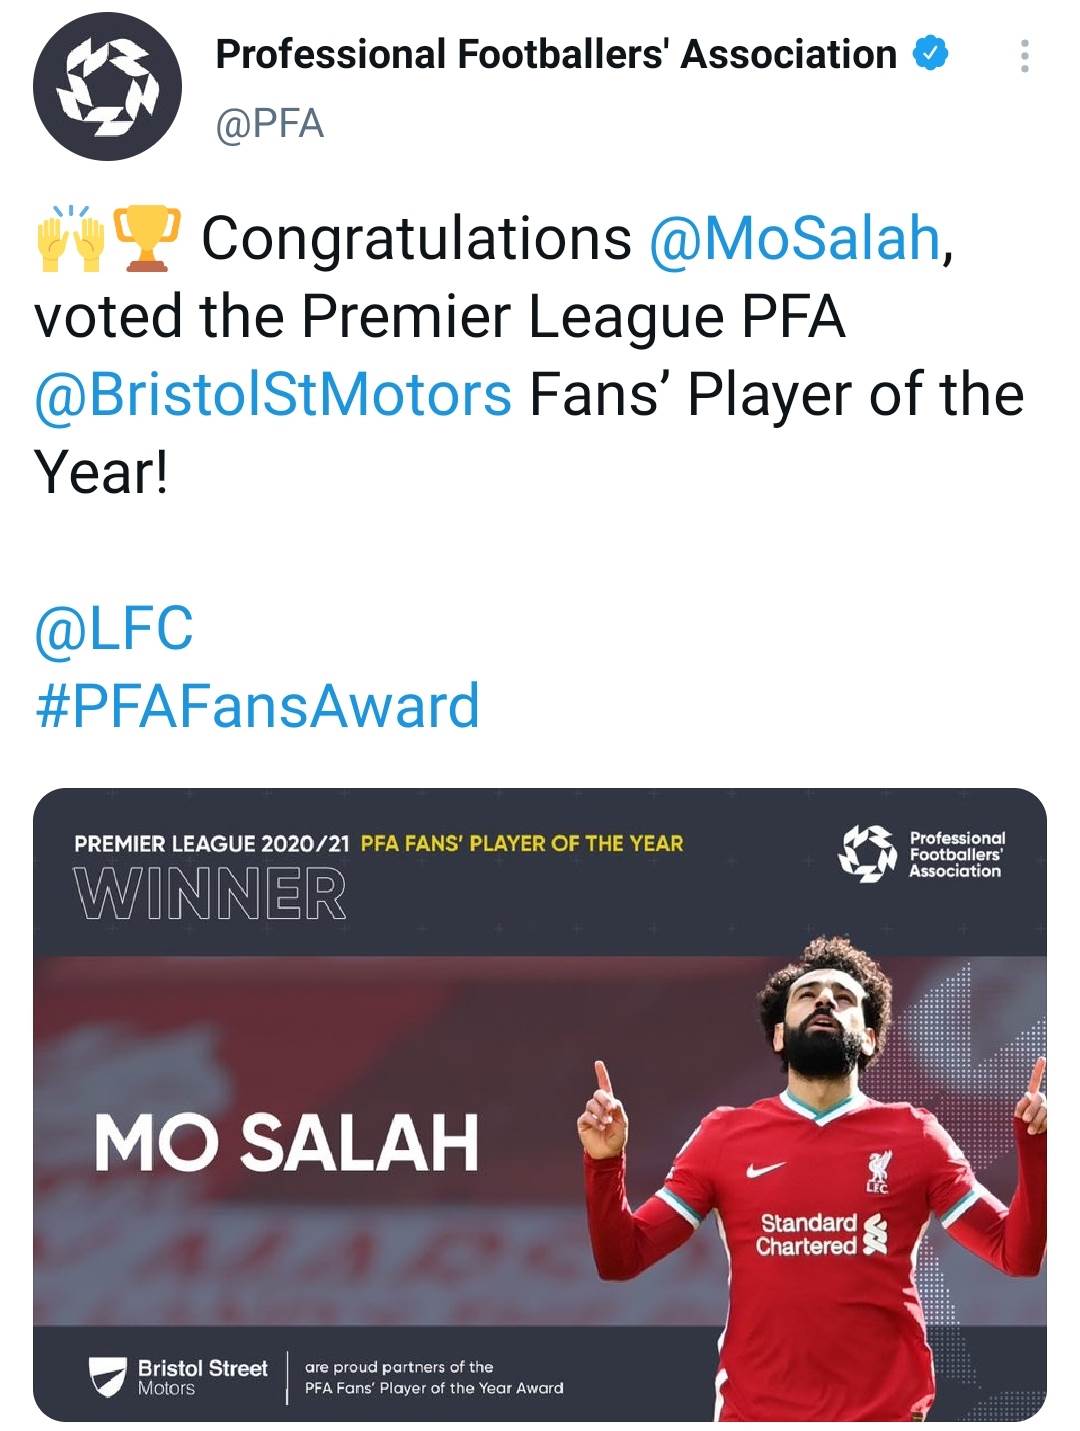Click the @PFA handle text
The image size is (1080, 1431).
pos(270,124)
